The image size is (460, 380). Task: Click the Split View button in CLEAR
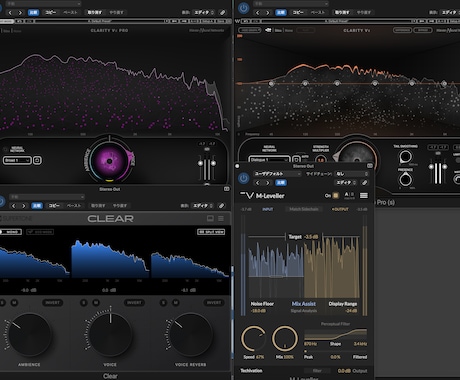pyautogui.click(x=211, y=232)
